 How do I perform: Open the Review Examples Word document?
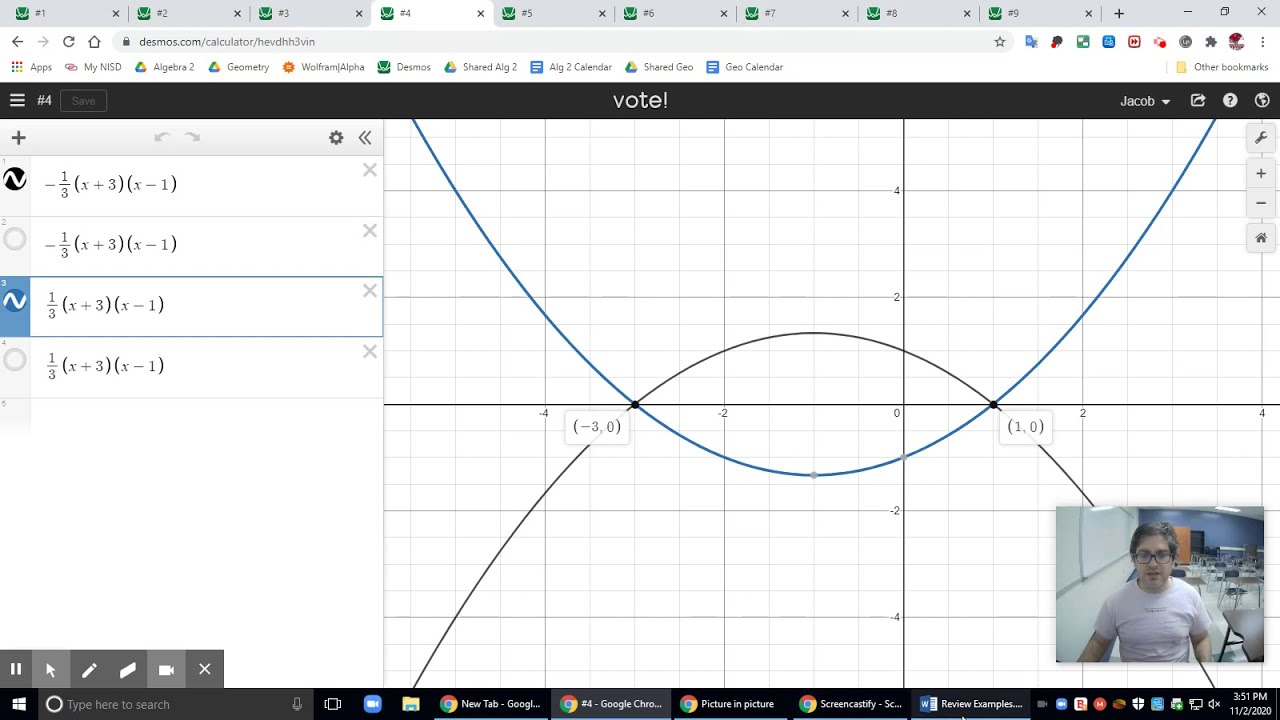[x=971, y=704]
